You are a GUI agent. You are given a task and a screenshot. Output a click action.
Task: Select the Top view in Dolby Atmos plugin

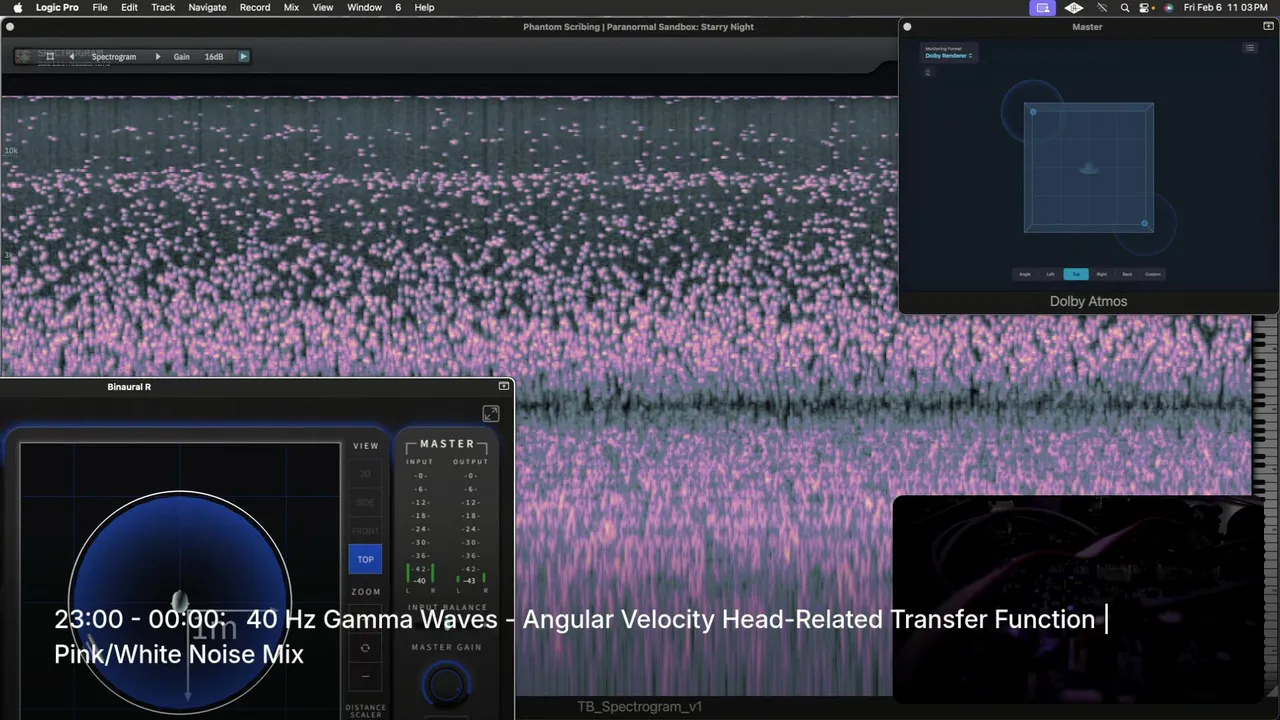pyautogui.click(x=1076, y=274)
